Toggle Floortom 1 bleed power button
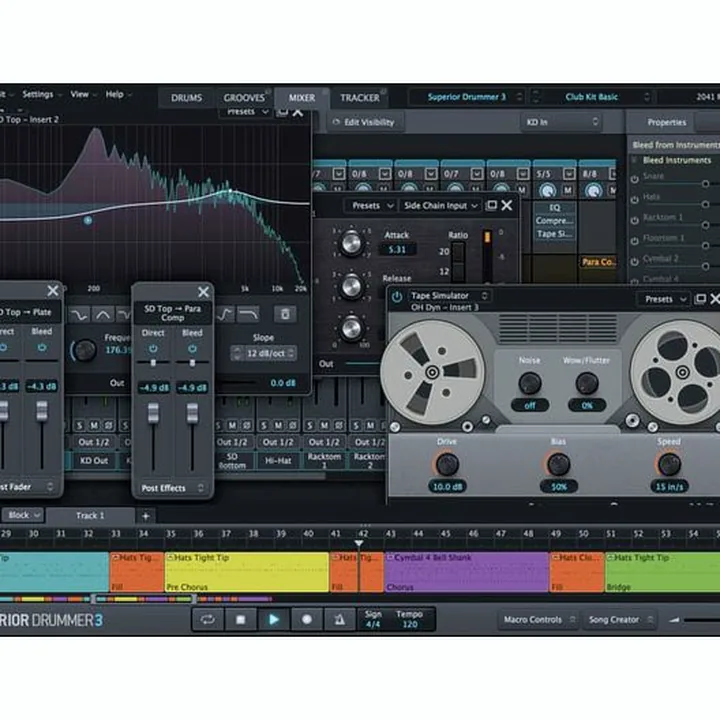This screenshot has width=720, height=720. [635, 241]
